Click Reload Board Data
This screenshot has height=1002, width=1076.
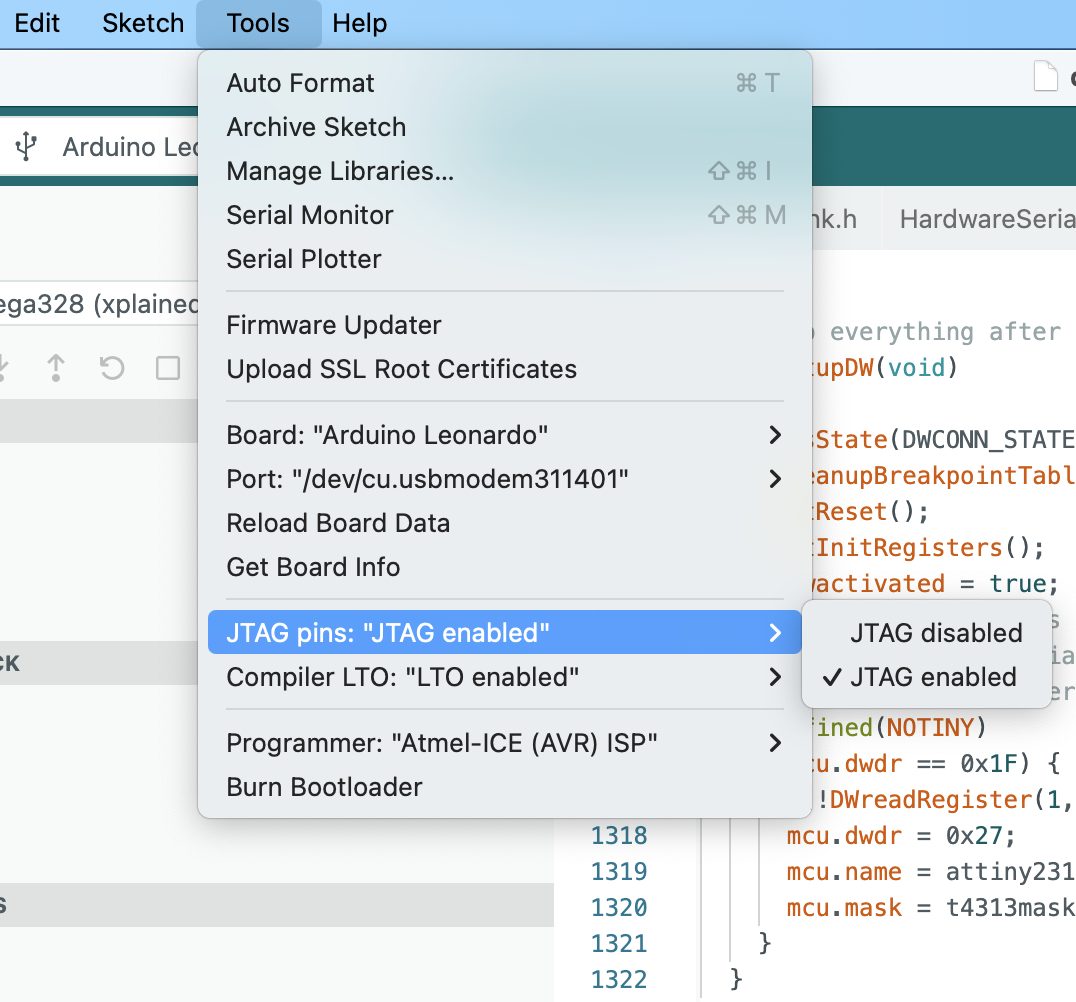pyautogui.click(x=504, y=522)
